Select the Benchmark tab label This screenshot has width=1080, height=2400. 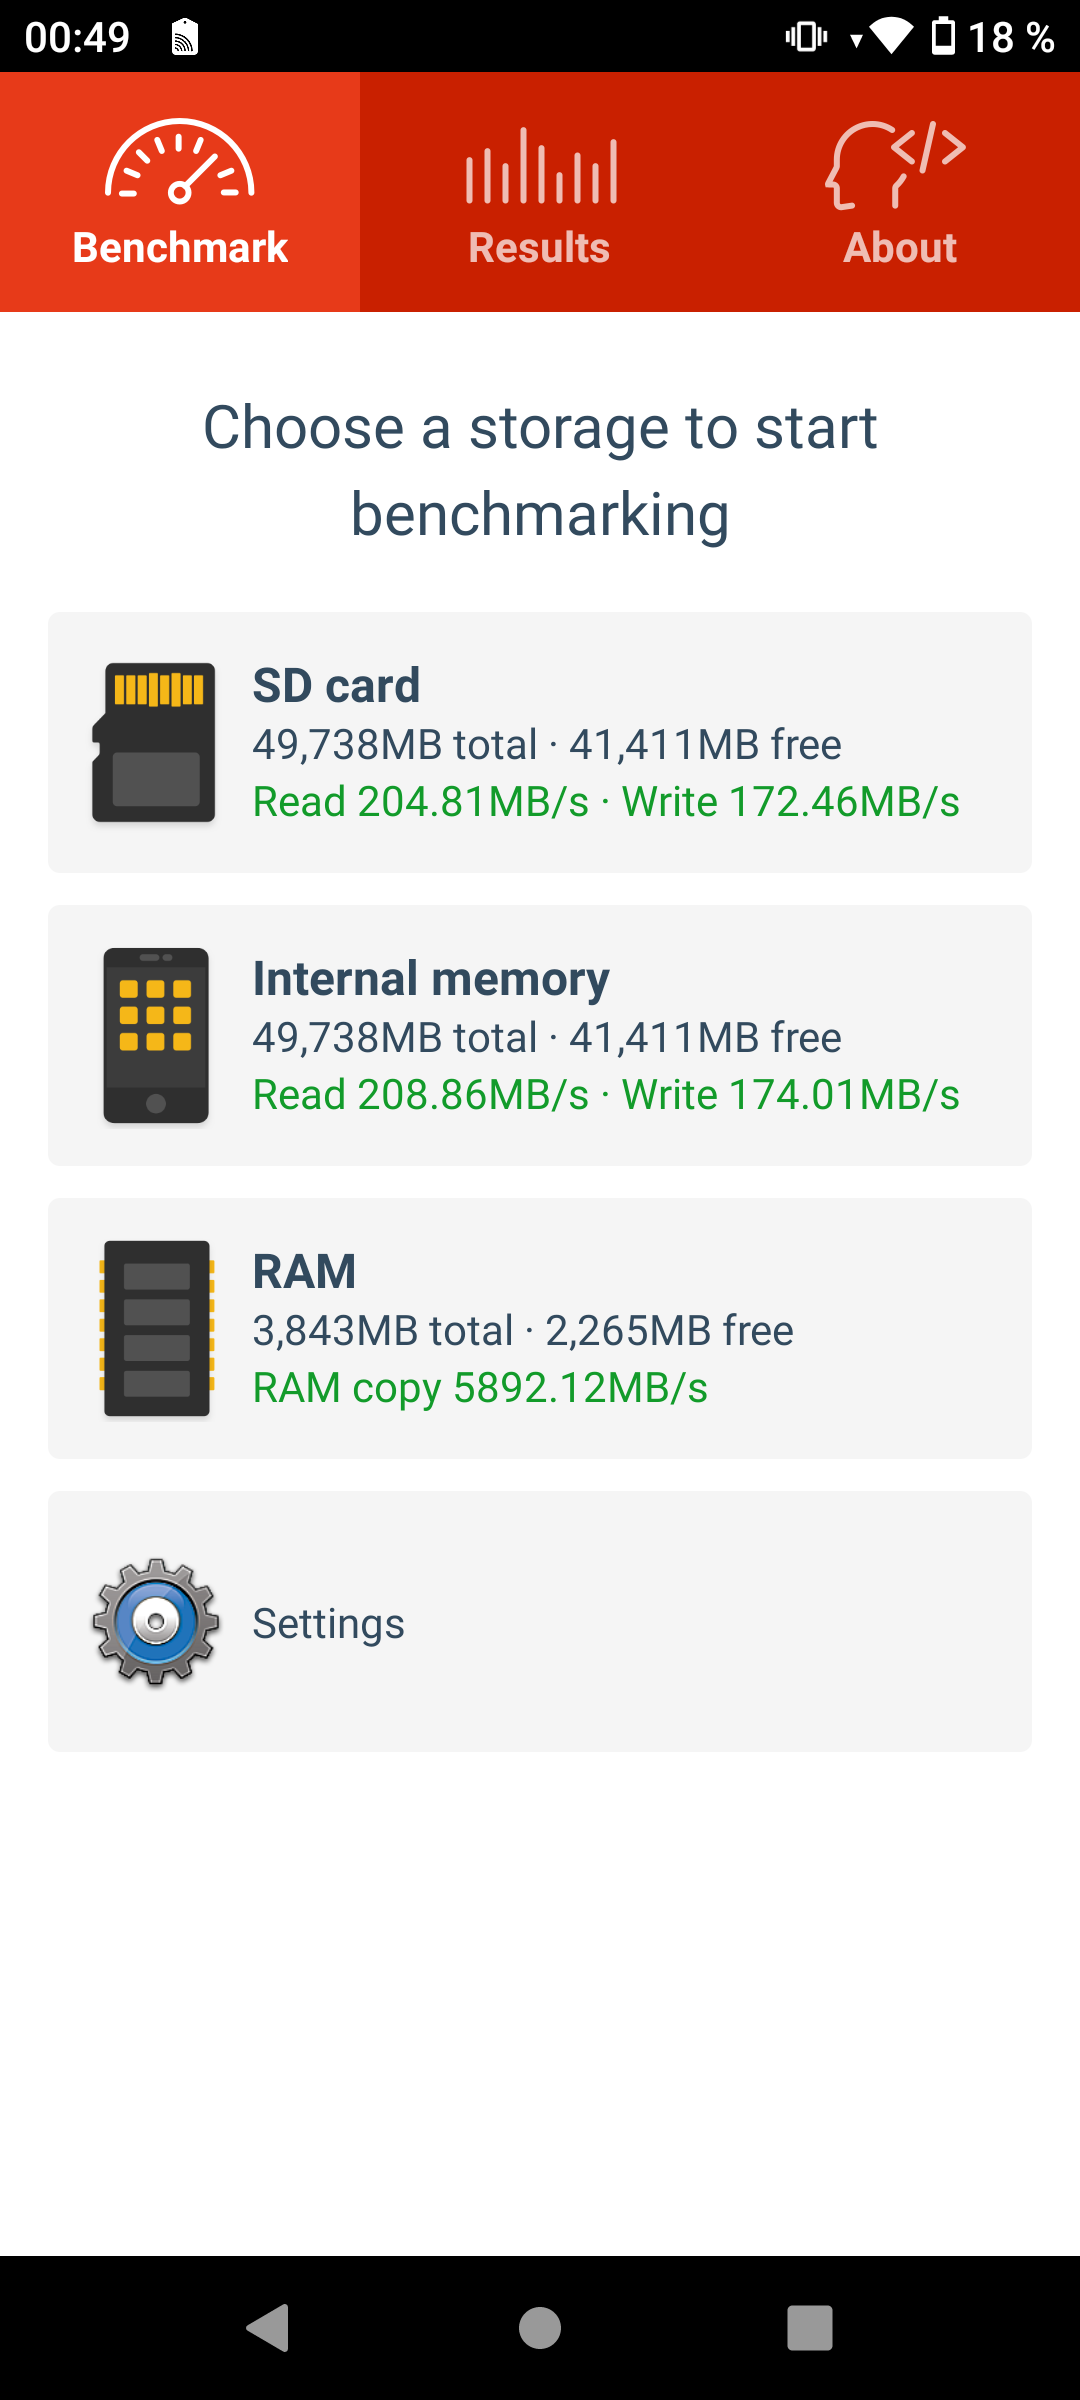(180, 248)
